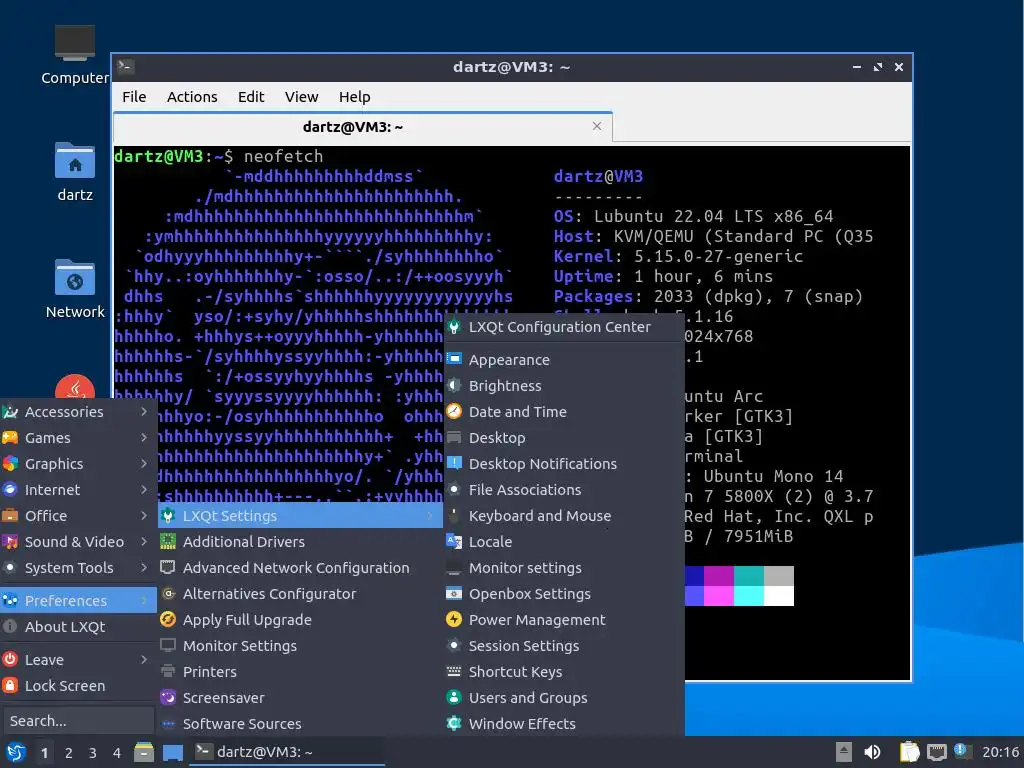Switch to workspace 2
1024x768 pixels.
coord(69,753)
